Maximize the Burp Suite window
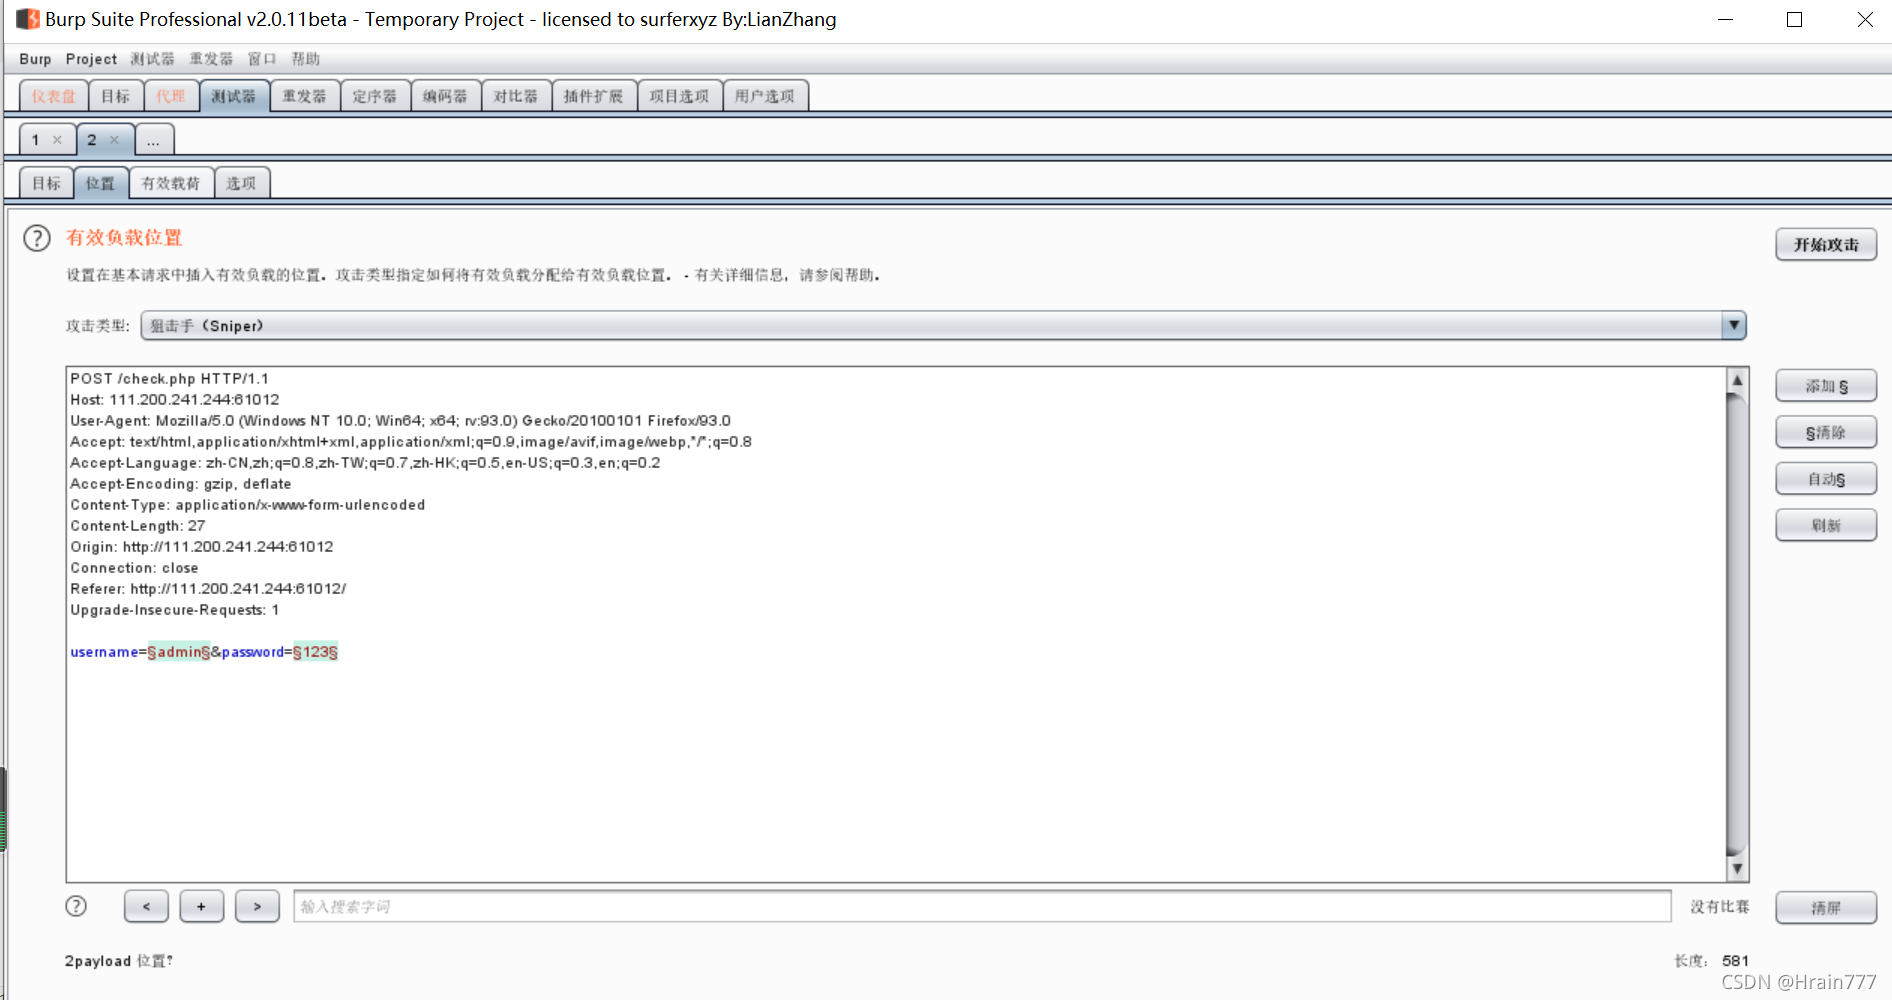This screenshot has width=1892, height=1000. 1795,20
